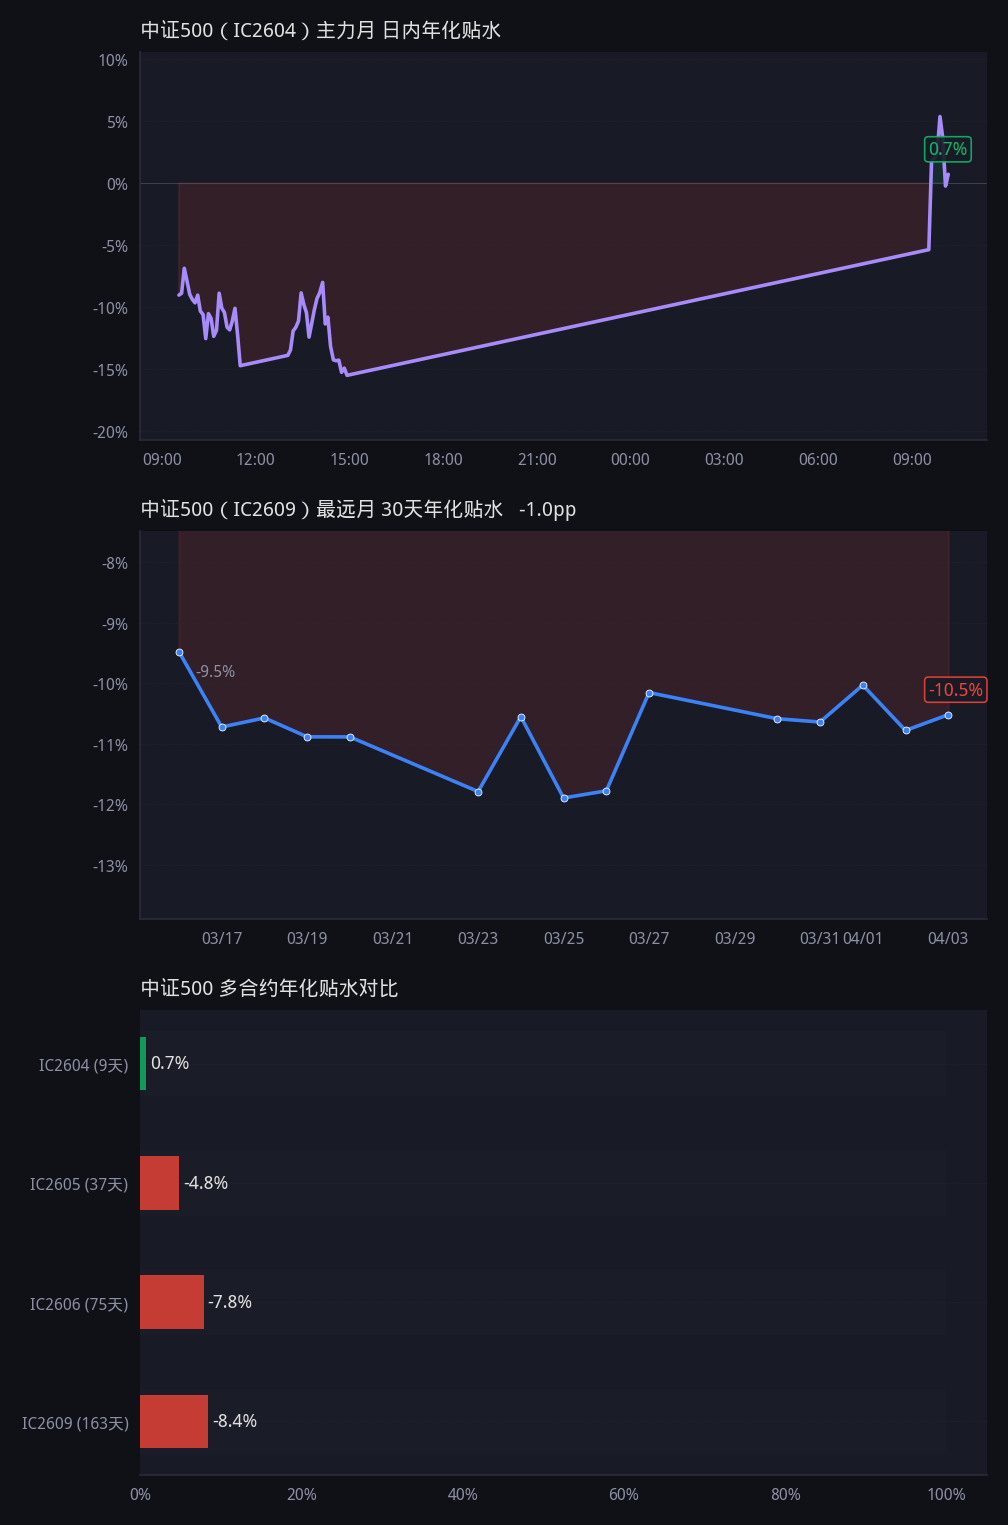The width and height of the screenshot is (1008, 1525).
Task: Click the 03/17 date axis label
Action: pyautogui.click(x=222, y=939)
